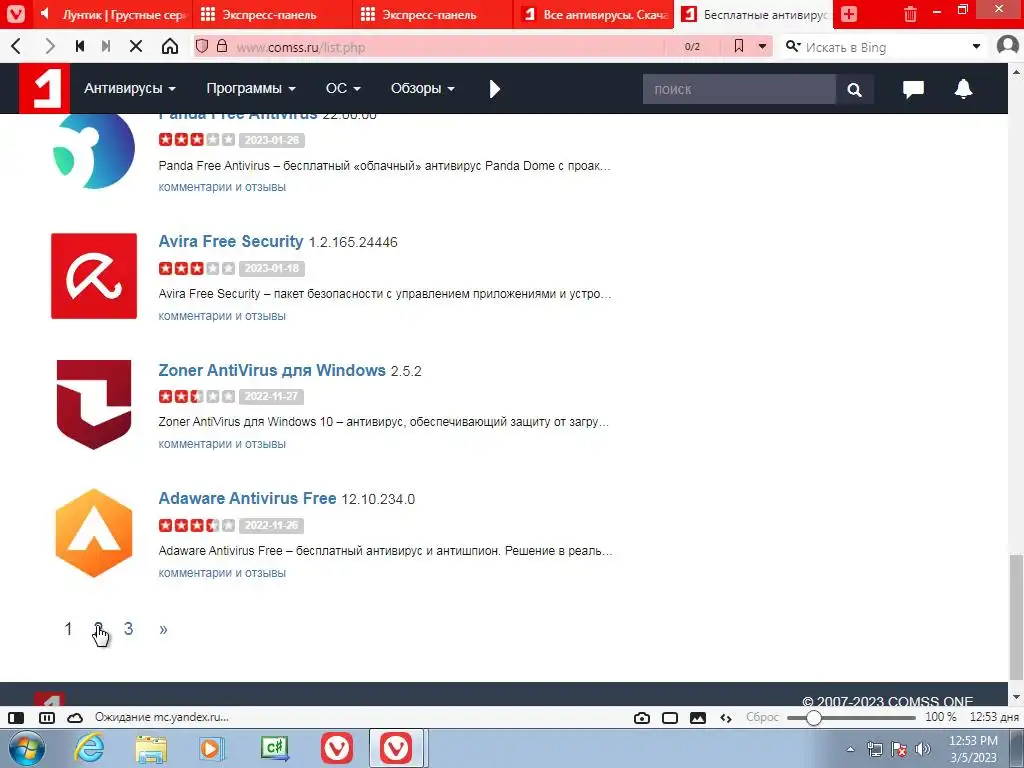This screenshot has width=1024, height=768.
Task: Go back to previous page
Action: point(17,46)
